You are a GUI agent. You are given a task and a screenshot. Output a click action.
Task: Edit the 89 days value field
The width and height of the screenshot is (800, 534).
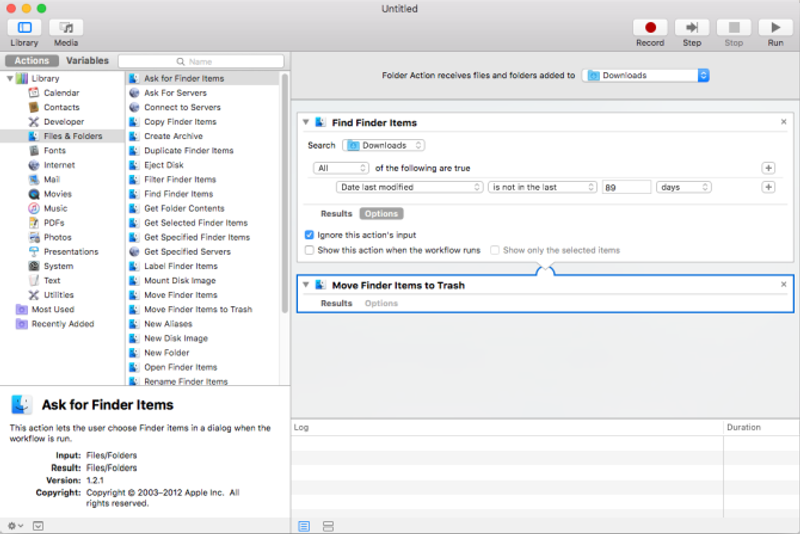(x=626, y=187)
